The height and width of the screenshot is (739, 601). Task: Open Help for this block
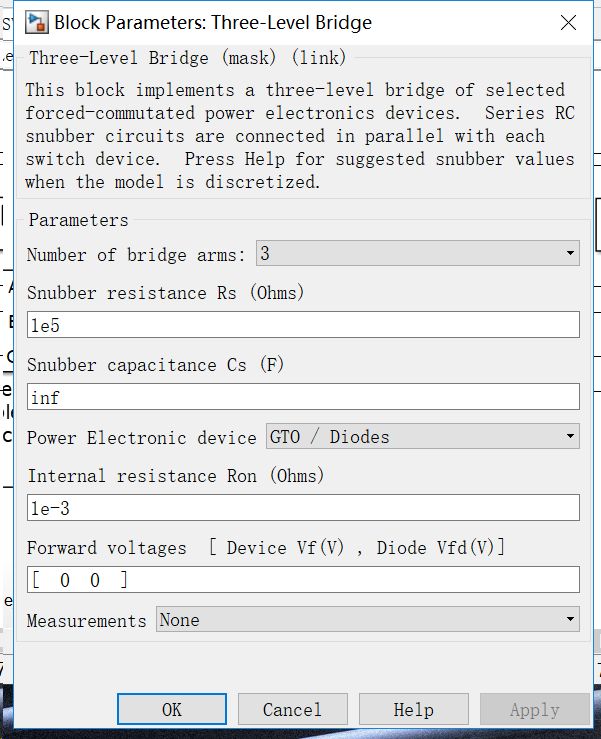(413, 709)
